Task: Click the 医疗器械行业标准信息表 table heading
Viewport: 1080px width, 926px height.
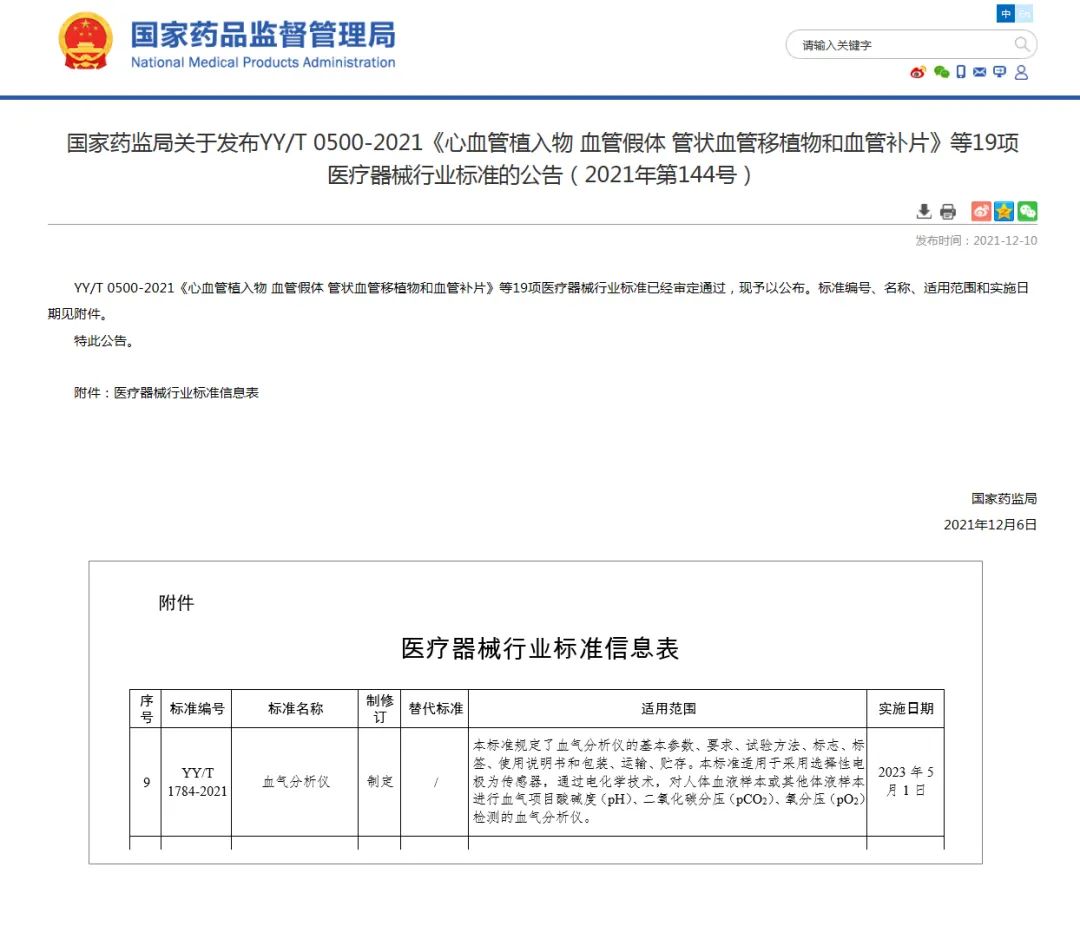Action: point(540,649)
